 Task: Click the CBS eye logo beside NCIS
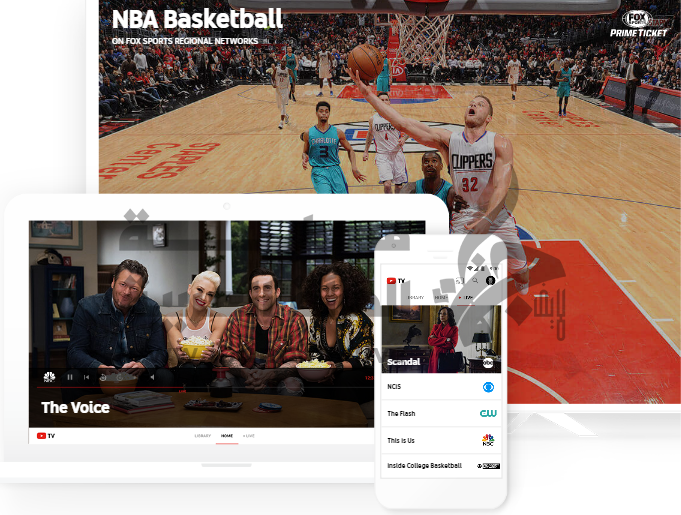click(x=489, y=386)
